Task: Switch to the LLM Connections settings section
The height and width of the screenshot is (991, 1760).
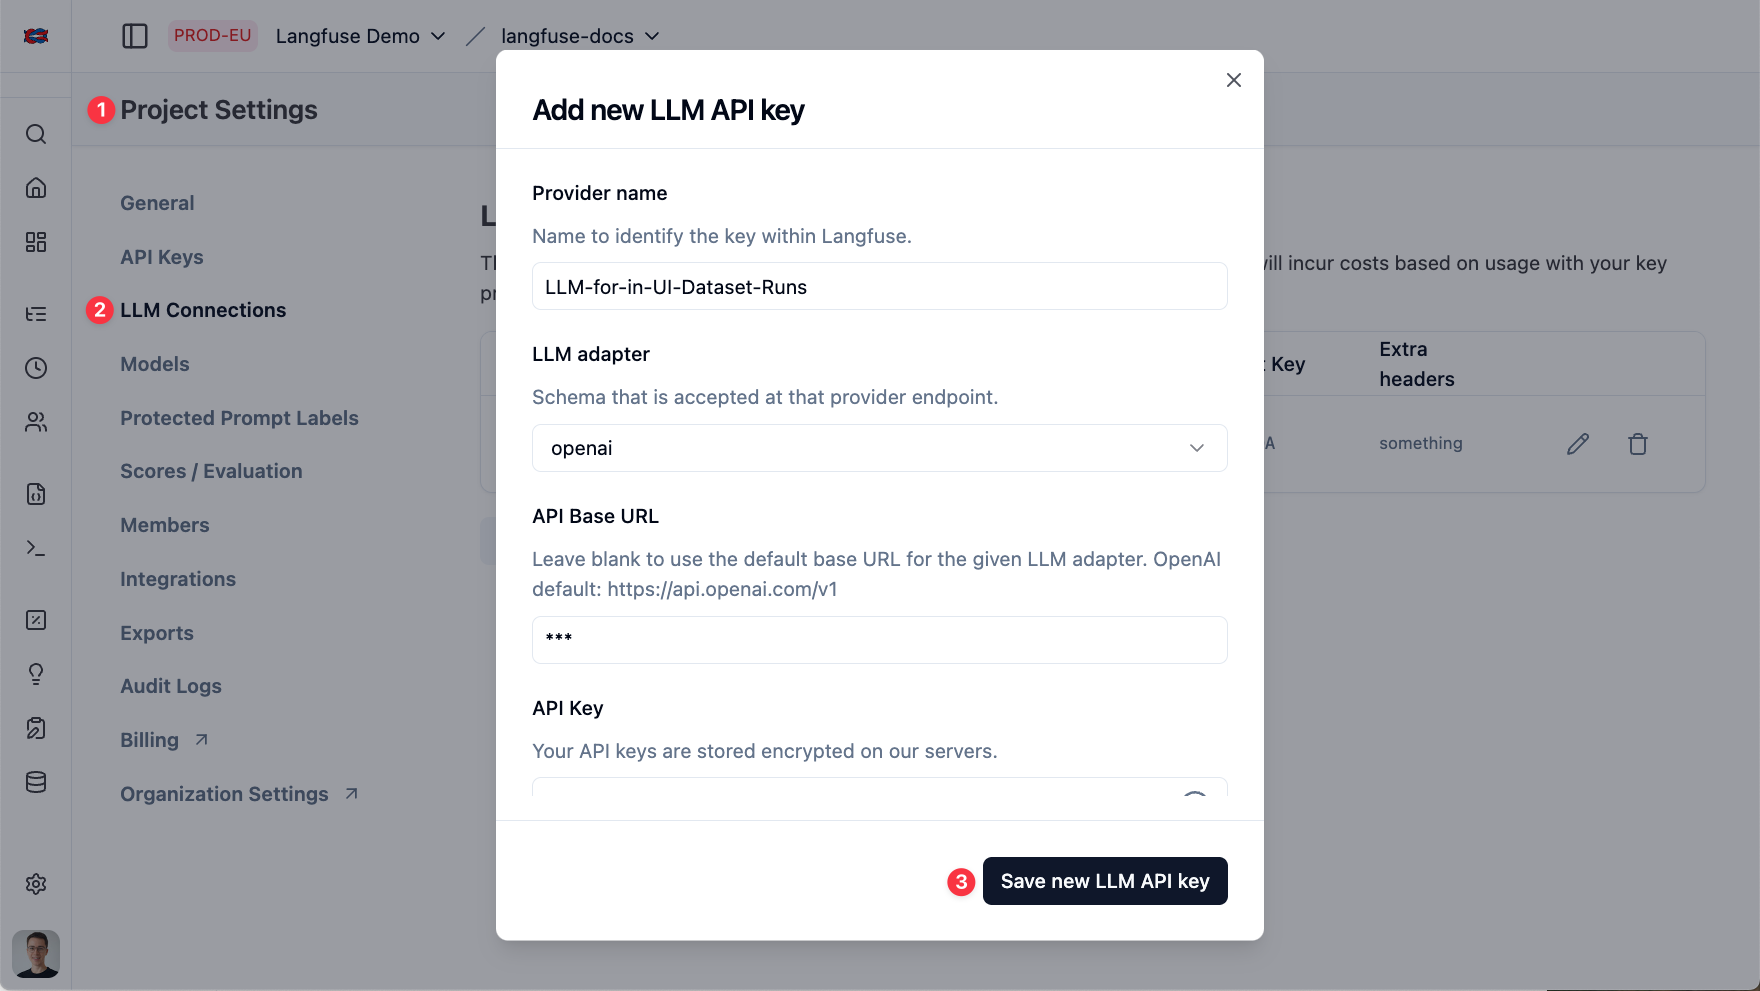Action: (203, 310)
